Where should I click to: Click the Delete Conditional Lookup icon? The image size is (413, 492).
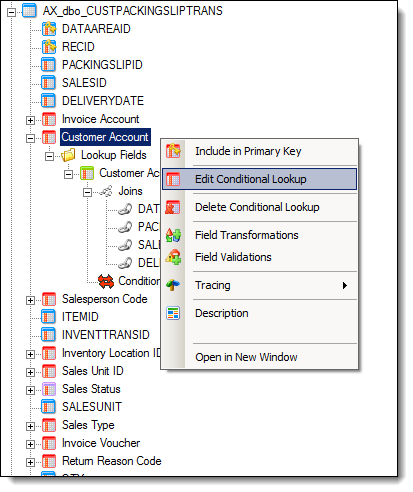[173, 207]
